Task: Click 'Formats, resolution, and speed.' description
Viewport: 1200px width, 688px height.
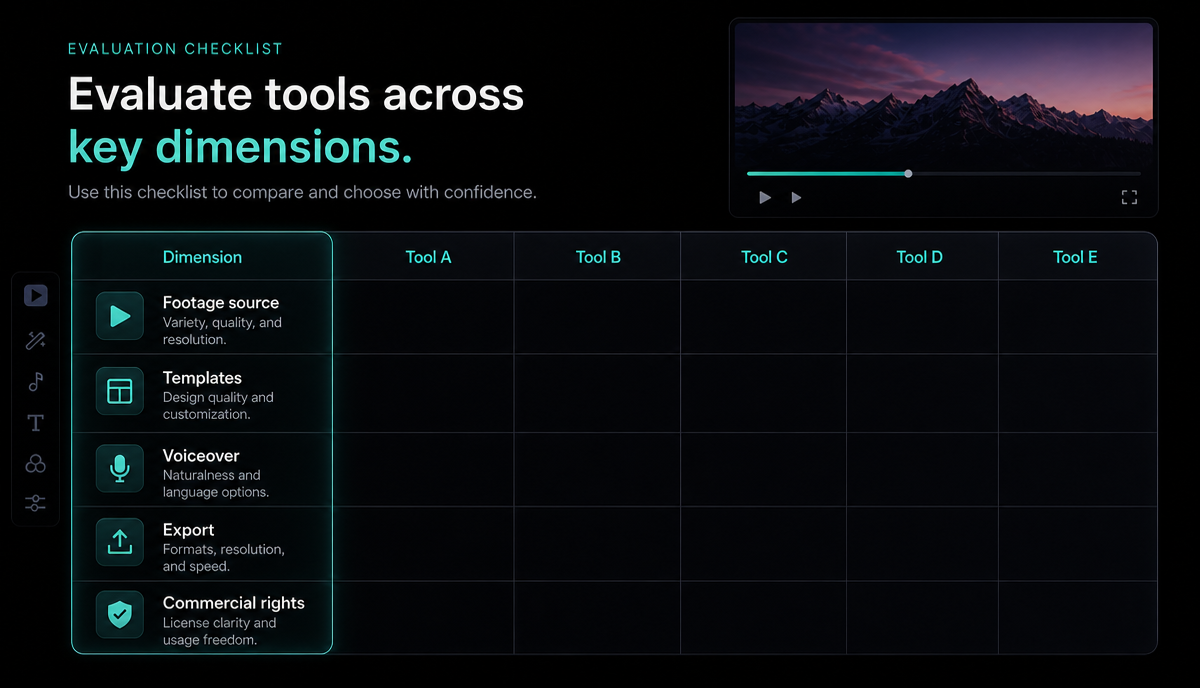Action: point(223,558)
